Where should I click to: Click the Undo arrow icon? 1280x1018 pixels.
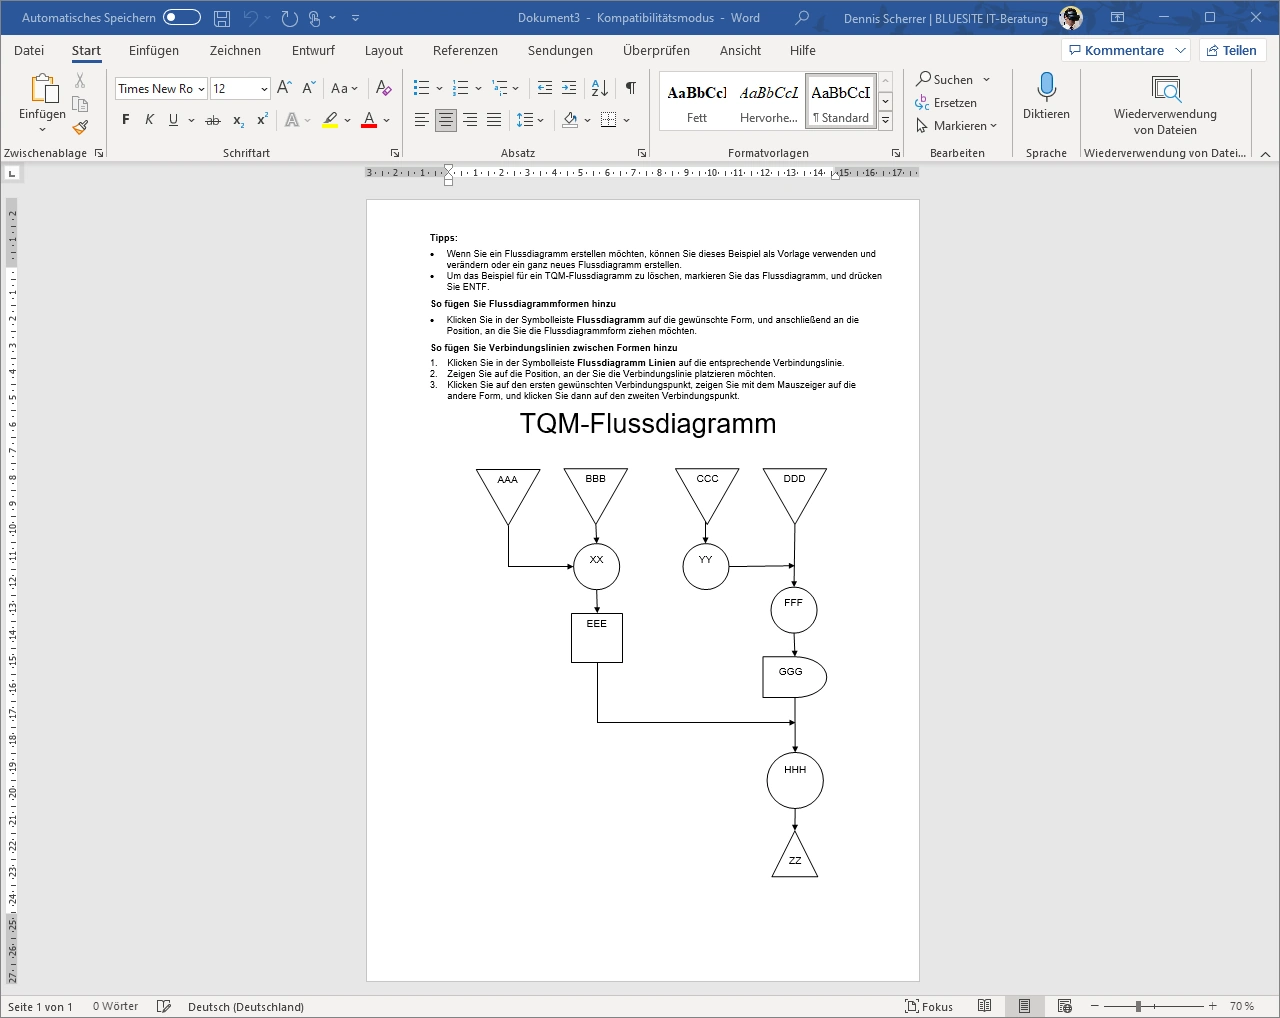[251, 18]
